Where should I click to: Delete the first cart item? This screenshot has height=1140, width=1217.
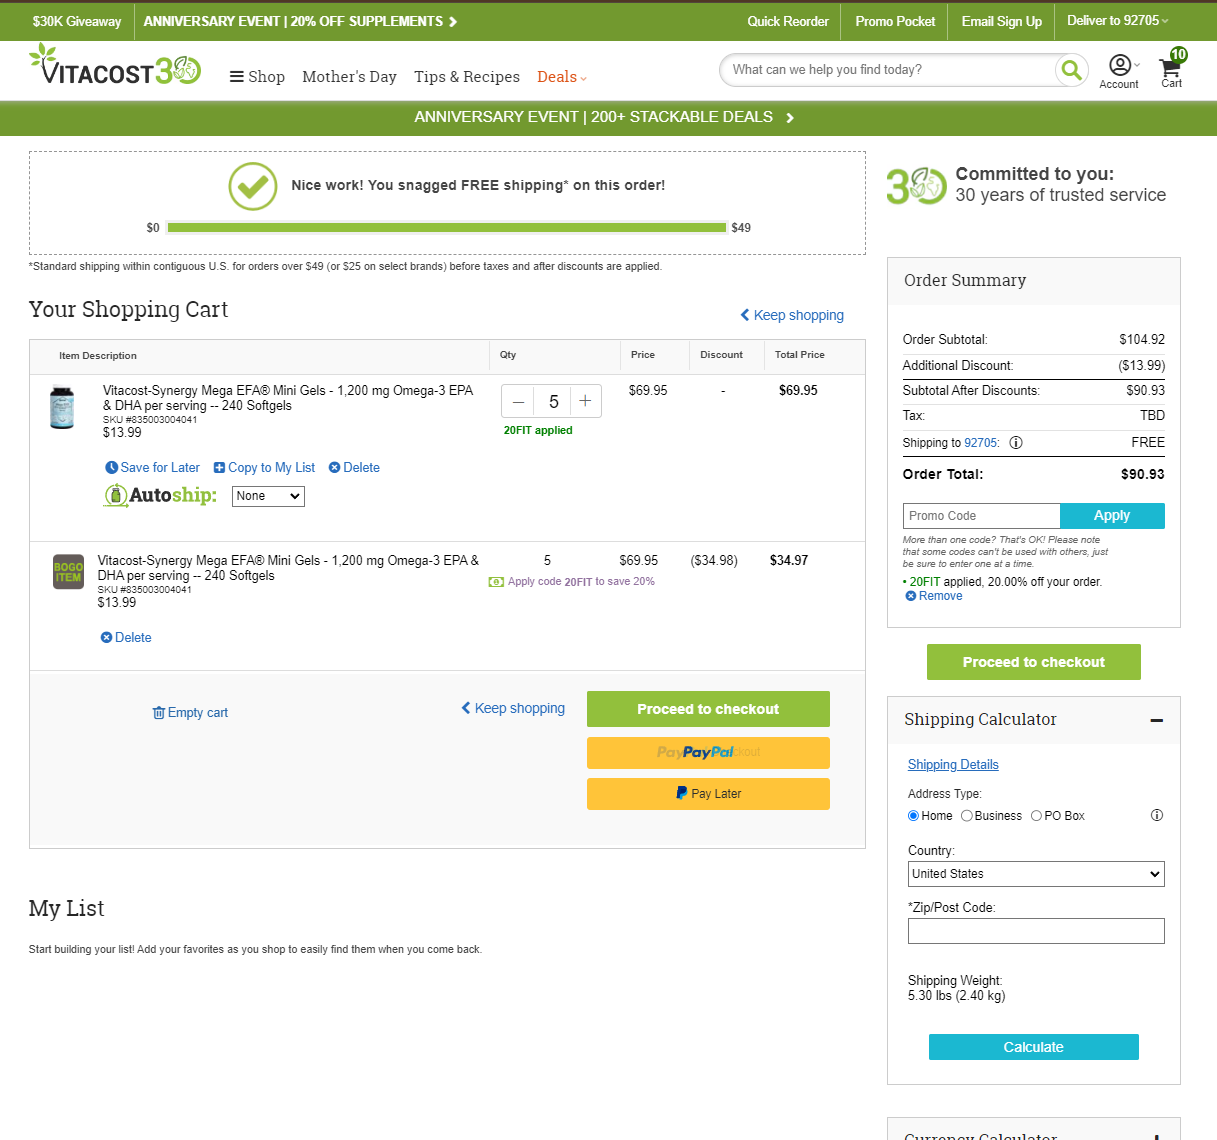click(x=354, y=468)
